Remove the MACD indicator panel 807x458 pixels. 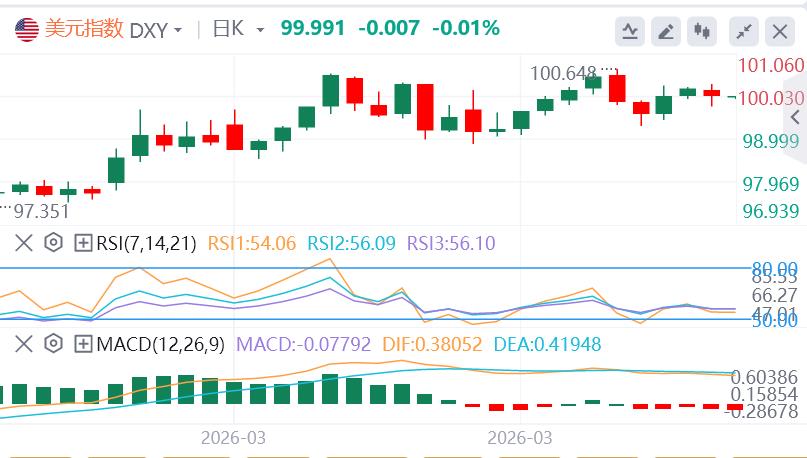point(25,345)
